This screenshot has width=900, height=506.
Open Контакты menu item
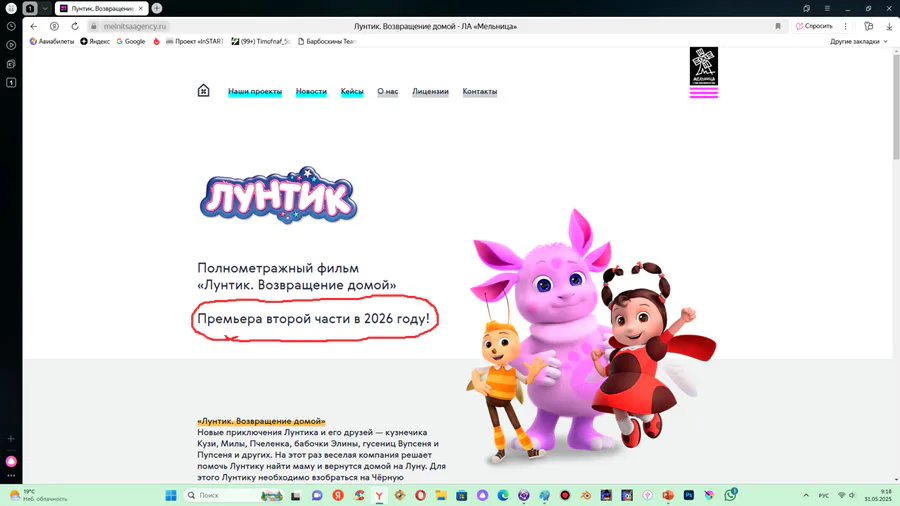pos(480,91)
